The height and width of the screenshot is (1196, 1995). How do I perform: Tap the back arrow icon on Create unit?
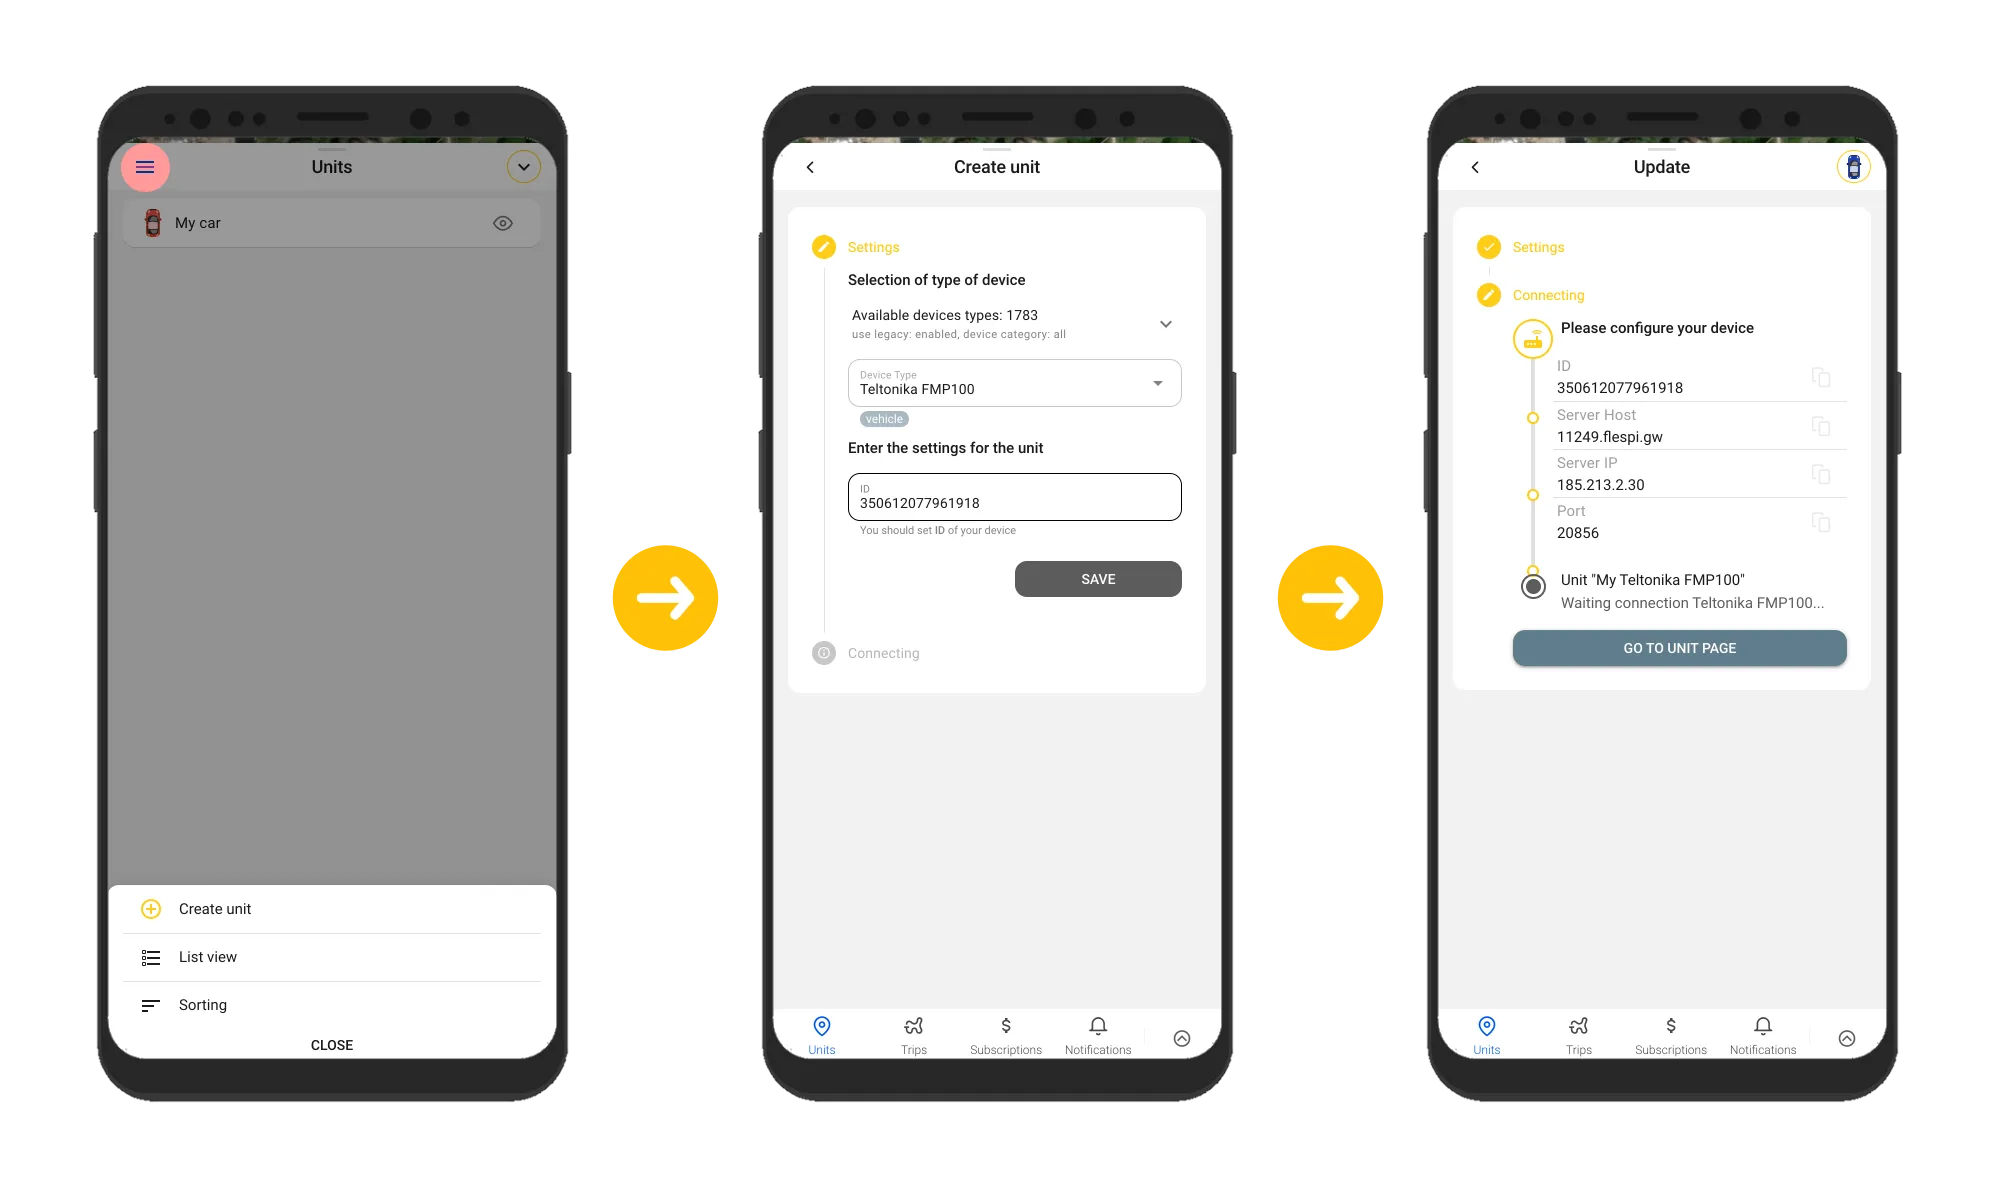tap(811, 167)
